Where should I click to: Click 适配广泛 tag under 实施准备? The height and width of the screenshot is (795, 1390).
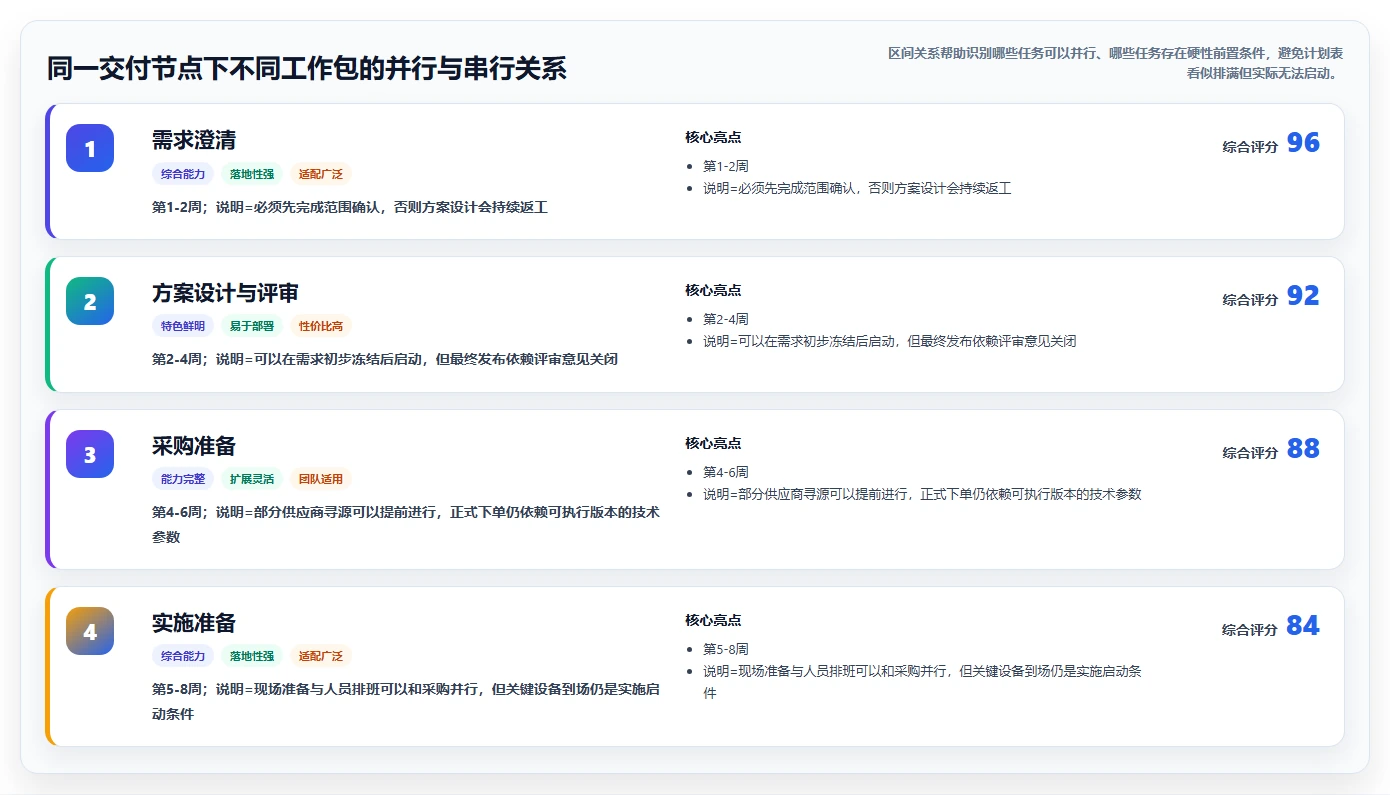321,656
